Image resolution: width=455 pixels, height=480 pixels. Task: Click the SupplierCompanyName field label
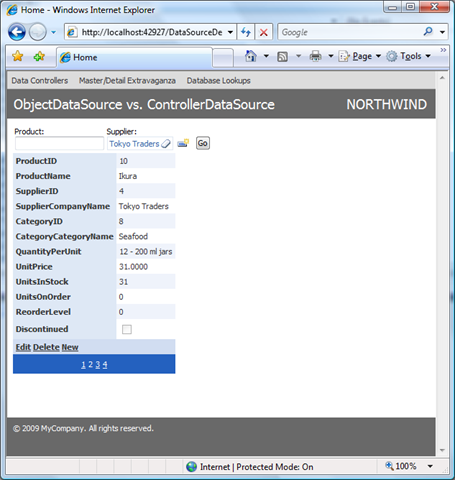point(63,206)
